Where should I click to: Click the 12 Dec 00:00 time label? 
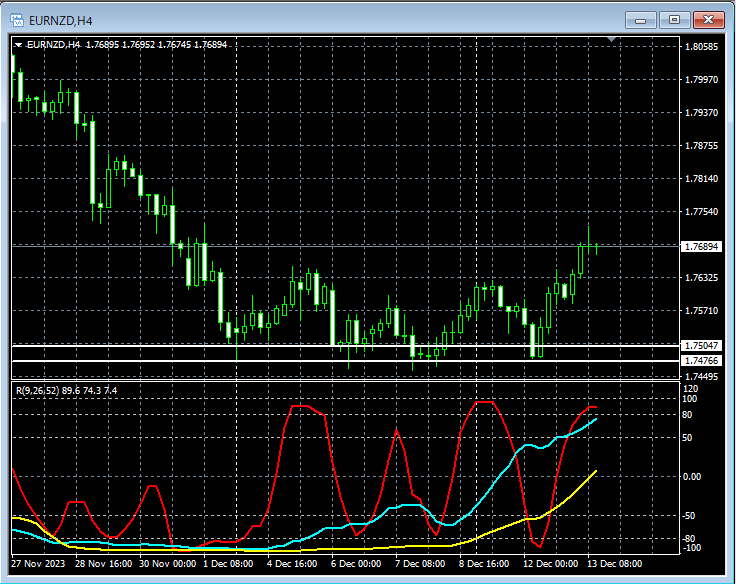(x=550, y=564)
